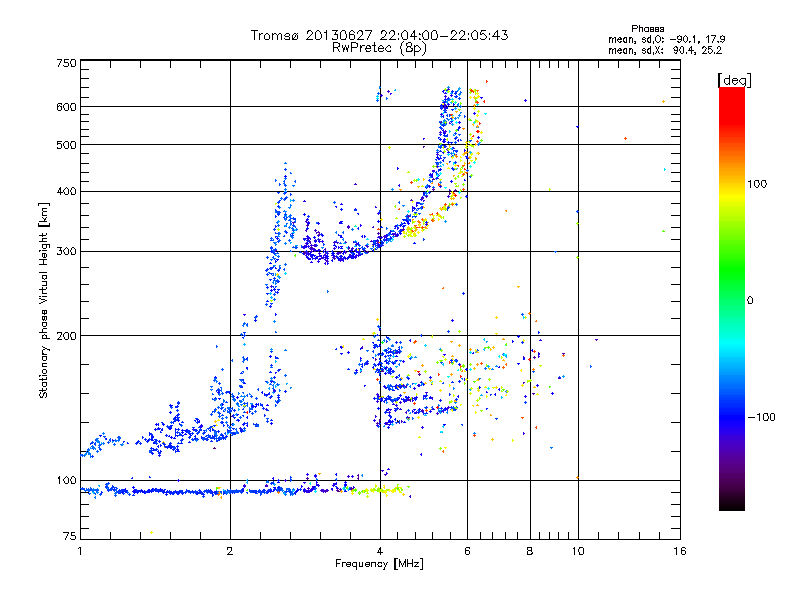Click the x-axis tick label '16'
This screenshot has width=800, height=600.
(x=680, y=551)
